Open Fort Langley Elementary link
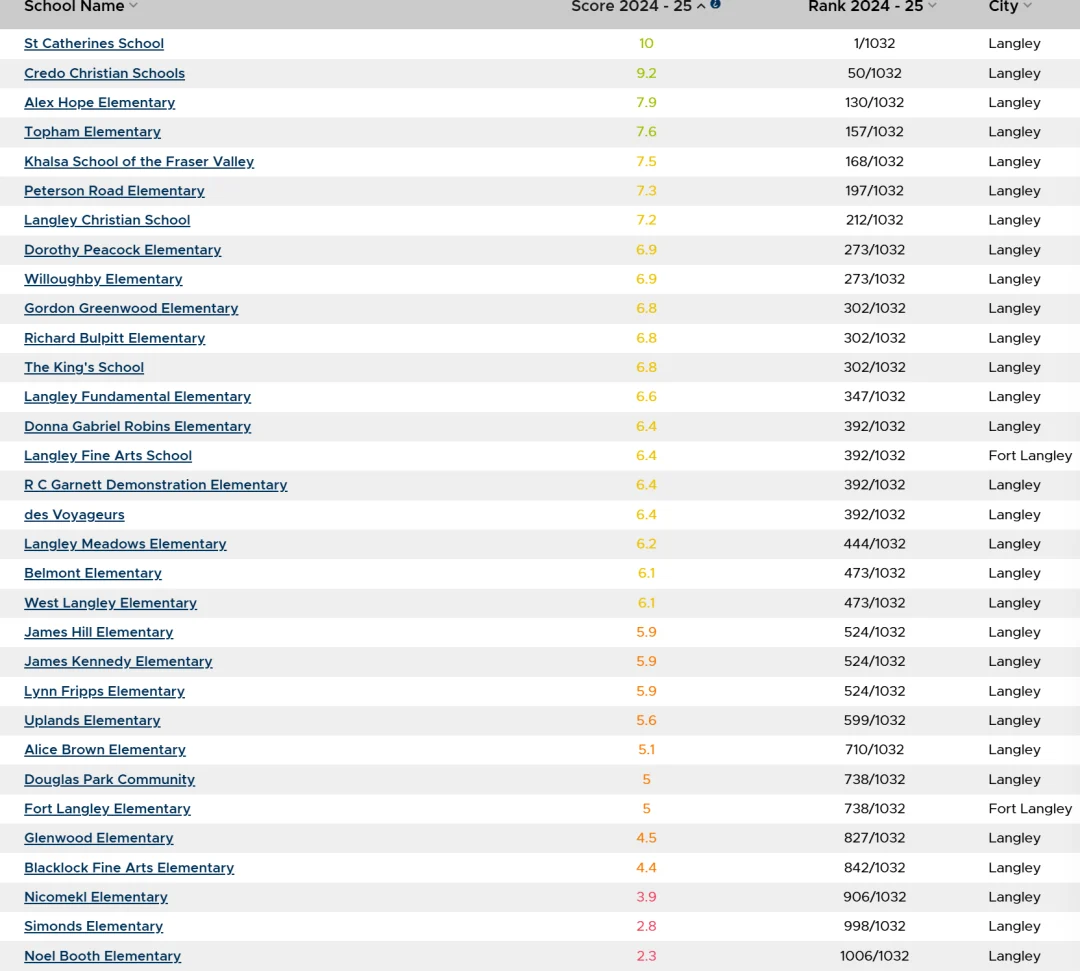This screenshot has width=1080, height=971. (x=107, y=808)
